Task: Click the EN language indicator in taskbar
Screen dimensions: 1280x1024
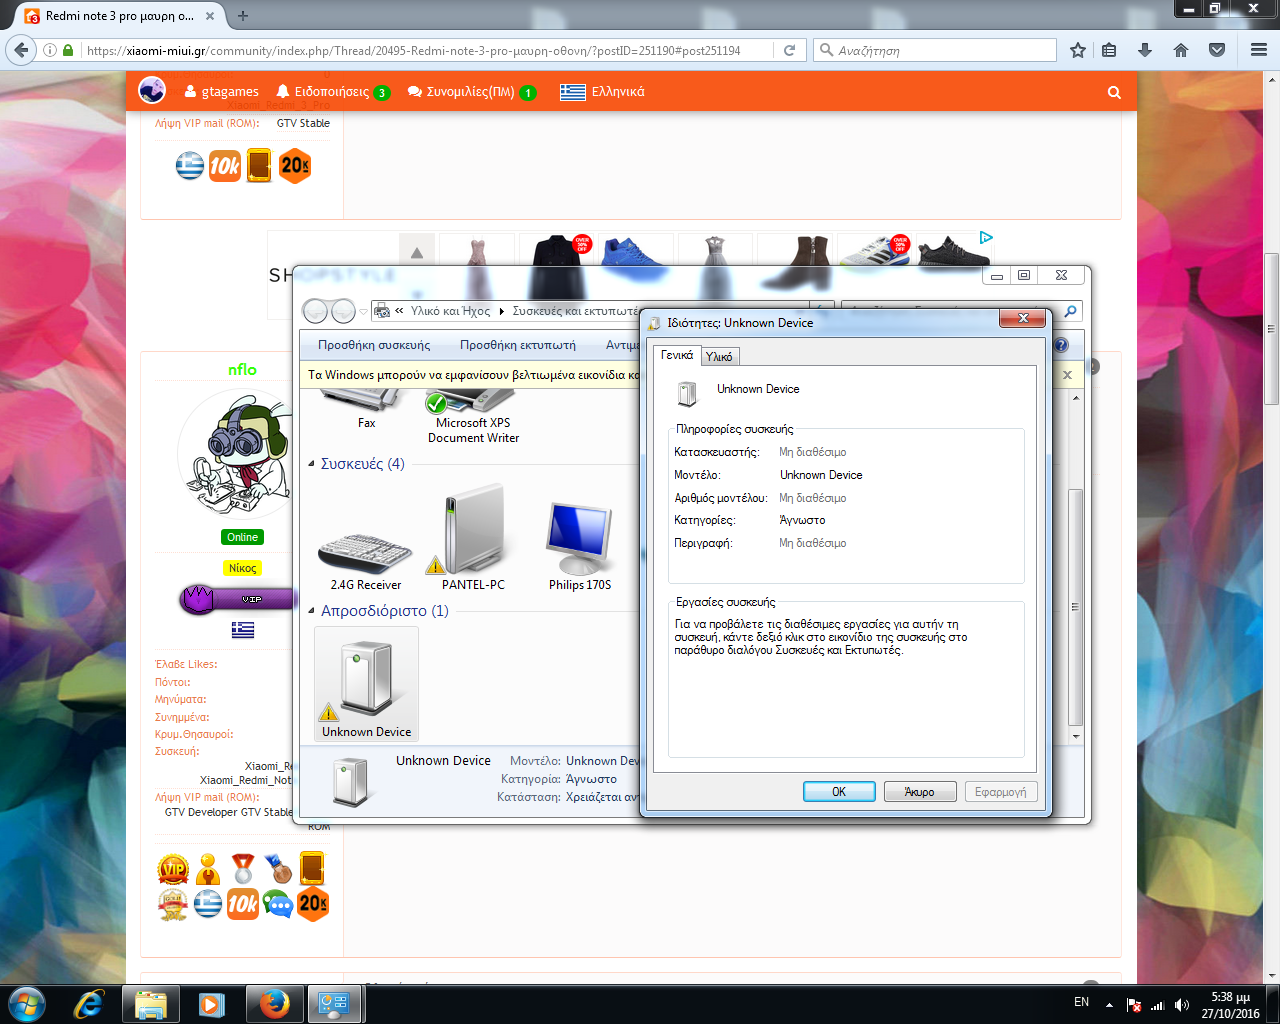Action: pyautogui.click(x=1081, y=1002)
